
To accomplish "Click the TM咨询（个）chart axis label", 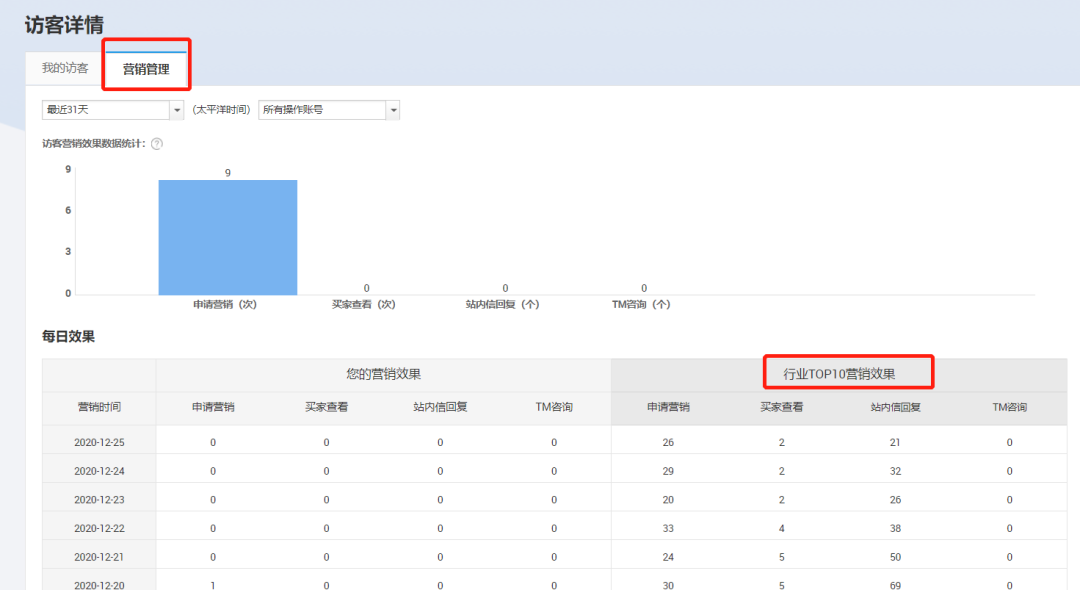I will [641, 304].
